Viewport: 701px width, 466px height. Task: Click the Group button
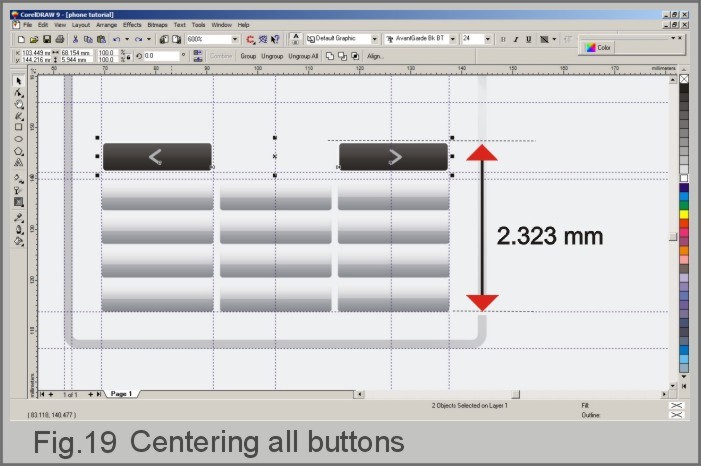point(248,56)
